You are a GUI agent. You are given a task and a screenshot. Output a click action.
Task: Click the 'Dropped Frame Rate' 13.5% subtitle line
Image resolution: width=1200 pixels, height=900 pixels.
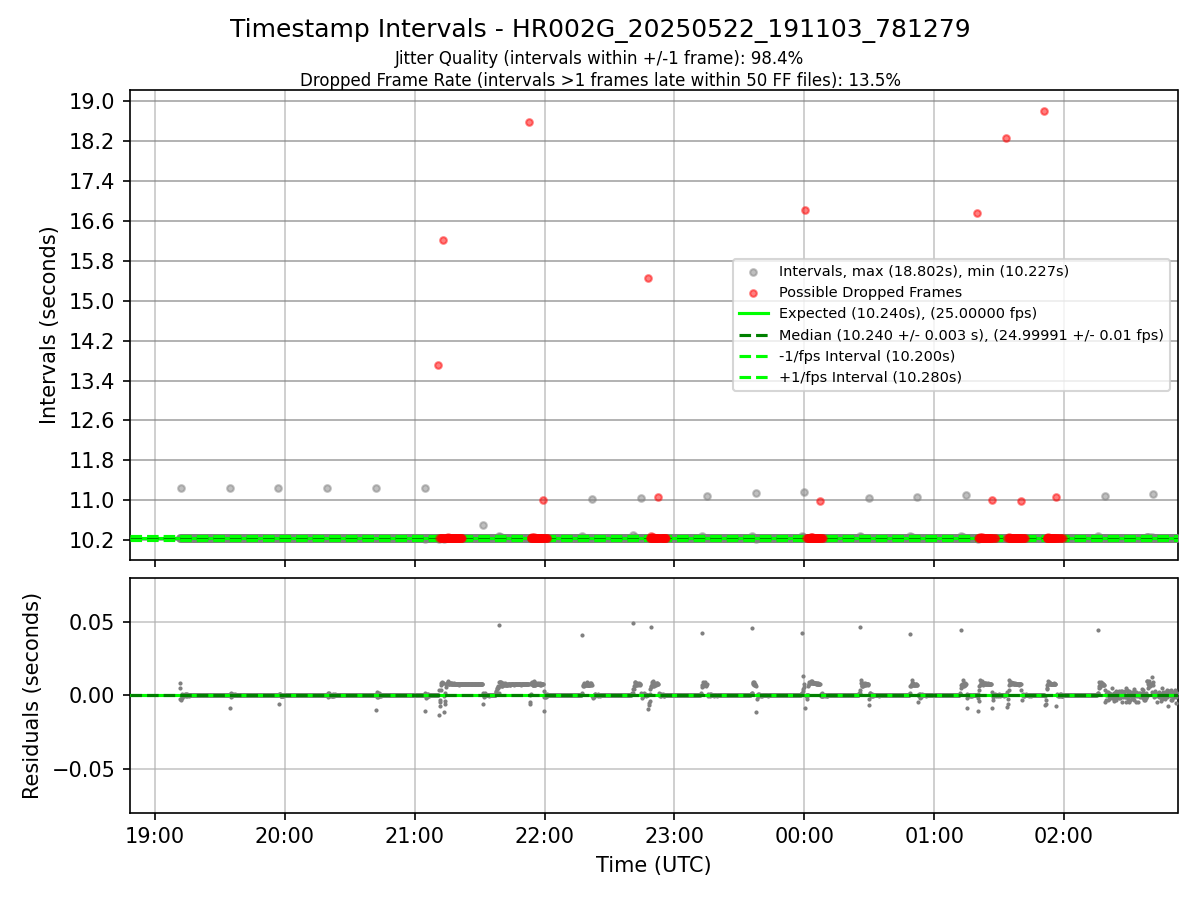click(600, 80)
